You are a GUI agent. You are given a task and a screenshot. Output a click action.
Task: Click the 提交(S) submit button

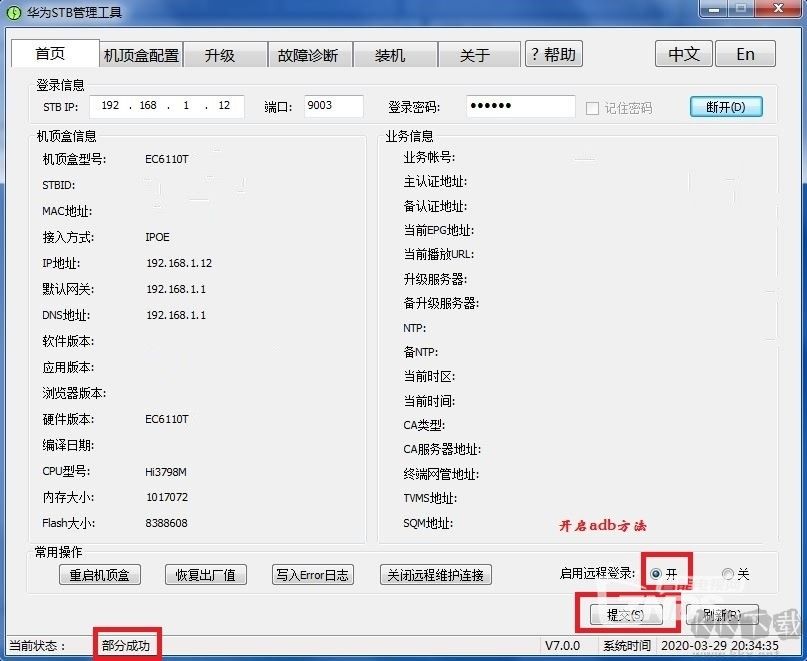[627, 613]
